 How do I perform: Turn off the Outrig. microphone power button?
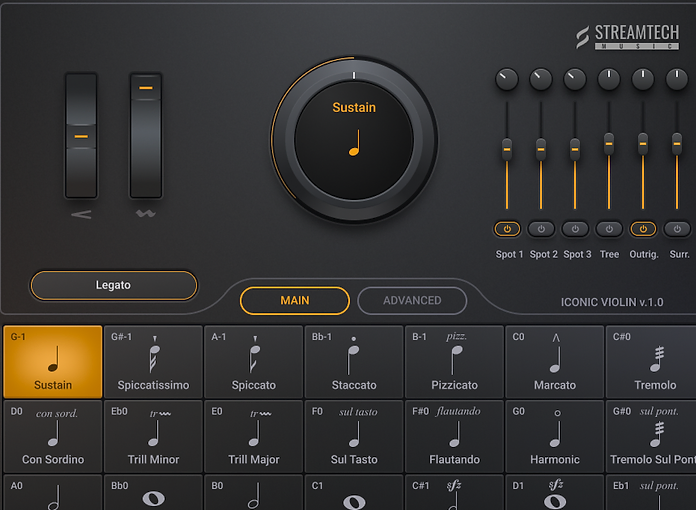(x=643, y=229)
